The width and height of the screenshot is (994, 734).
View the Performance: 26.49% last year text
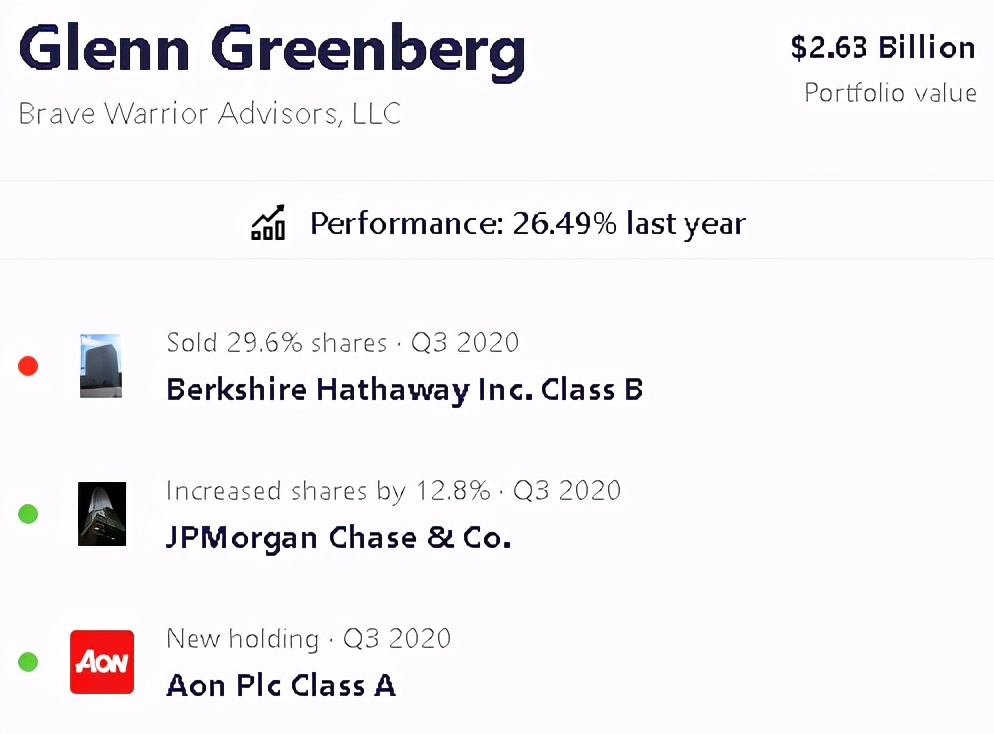(x=527, y=223)
